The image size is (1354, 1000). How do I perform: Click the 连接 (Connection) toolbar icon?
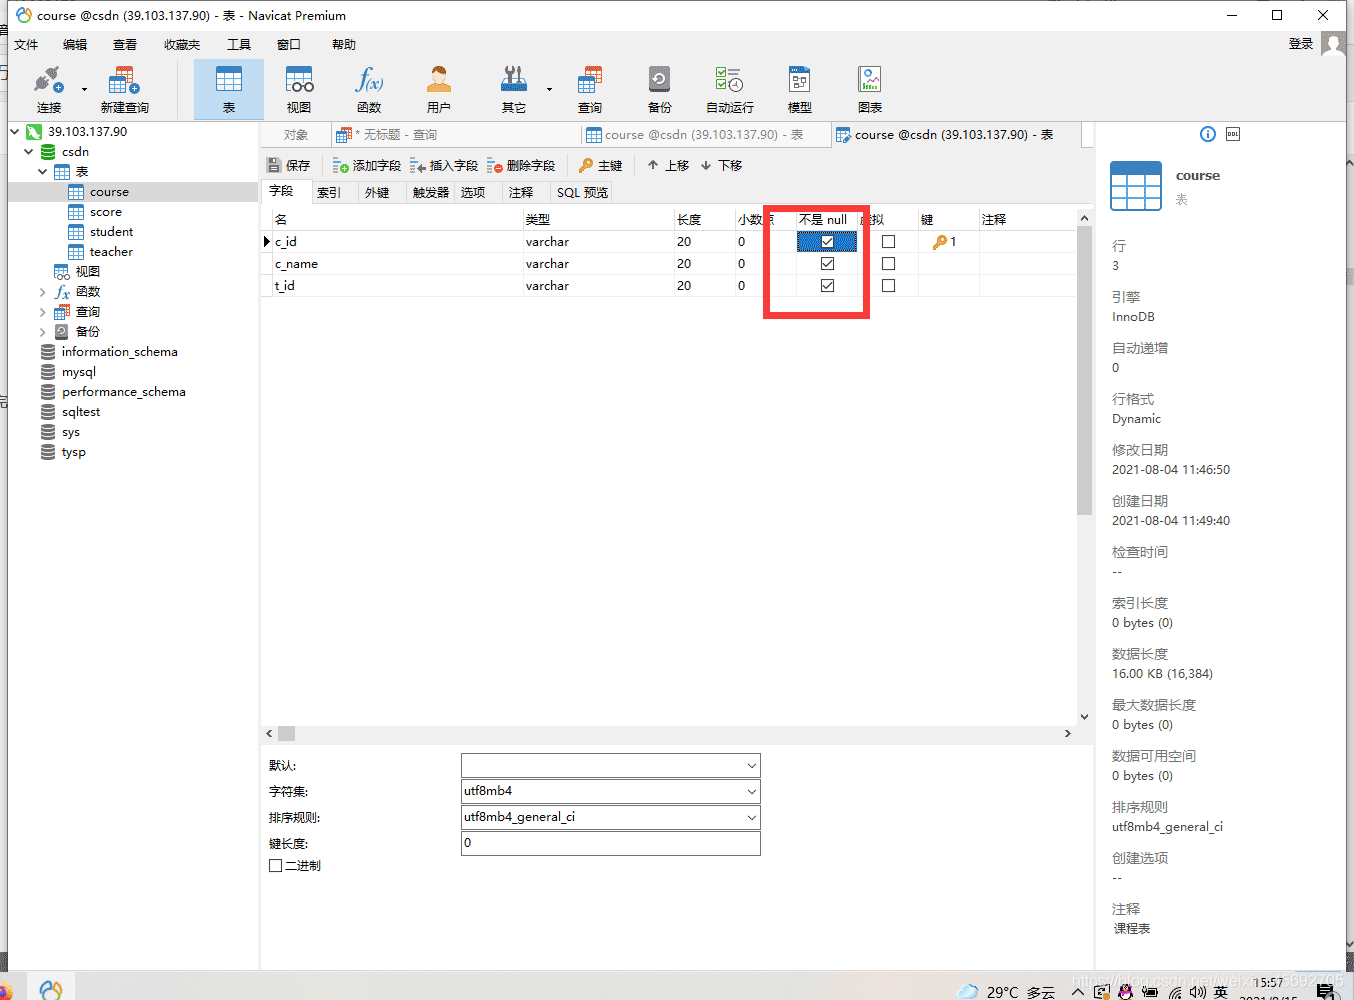pos(48,88)
